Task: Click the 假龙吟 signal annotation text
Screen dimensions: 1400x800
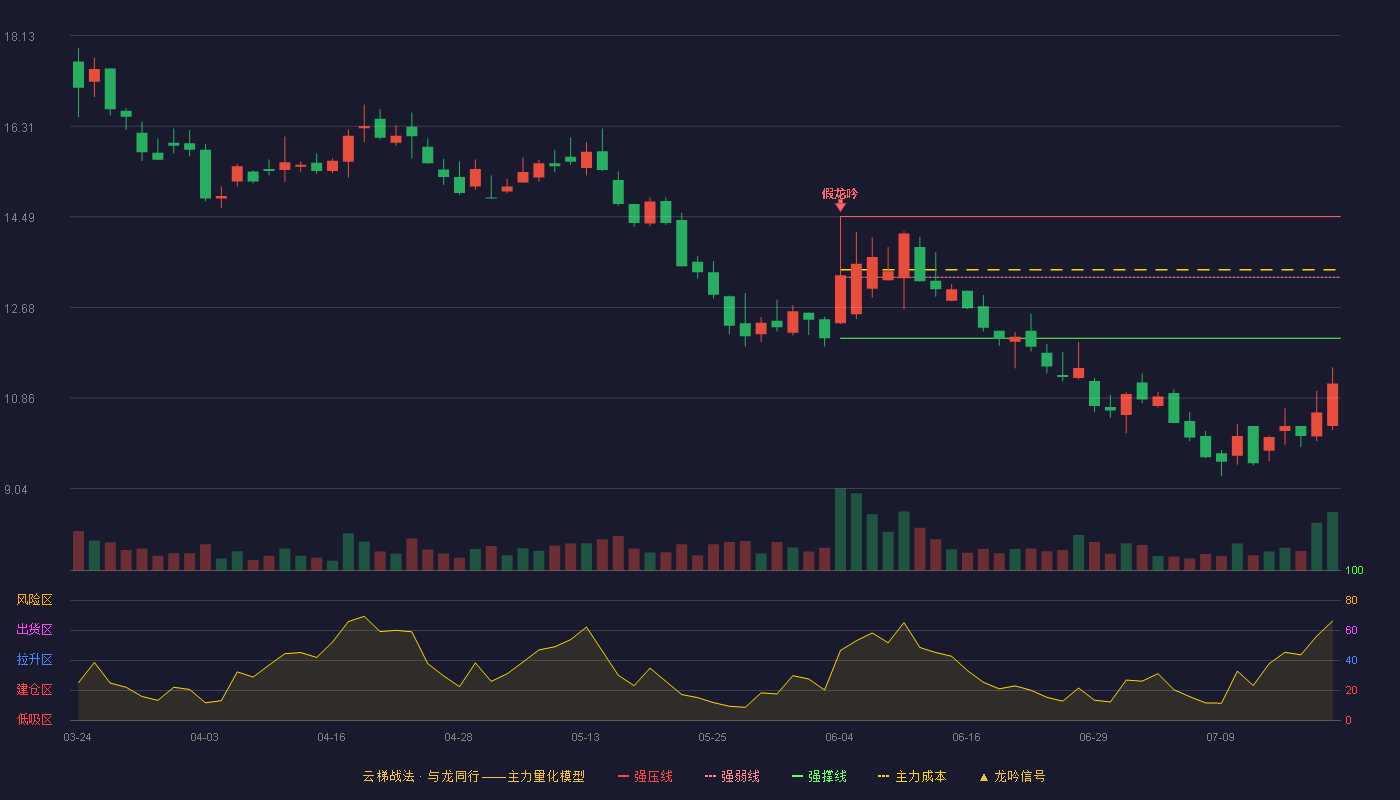Action: click(840, 193)
